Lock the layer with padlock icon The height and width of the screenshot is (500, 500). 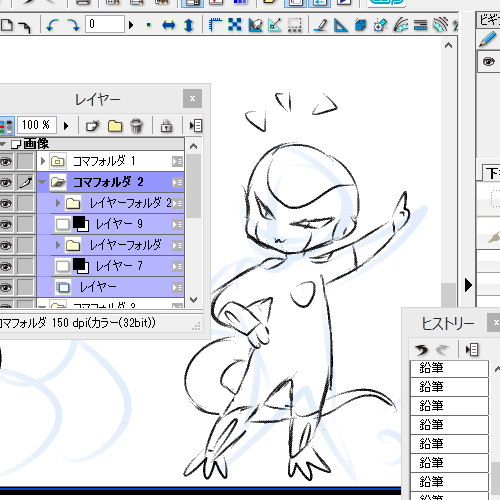tap(166, 126)
